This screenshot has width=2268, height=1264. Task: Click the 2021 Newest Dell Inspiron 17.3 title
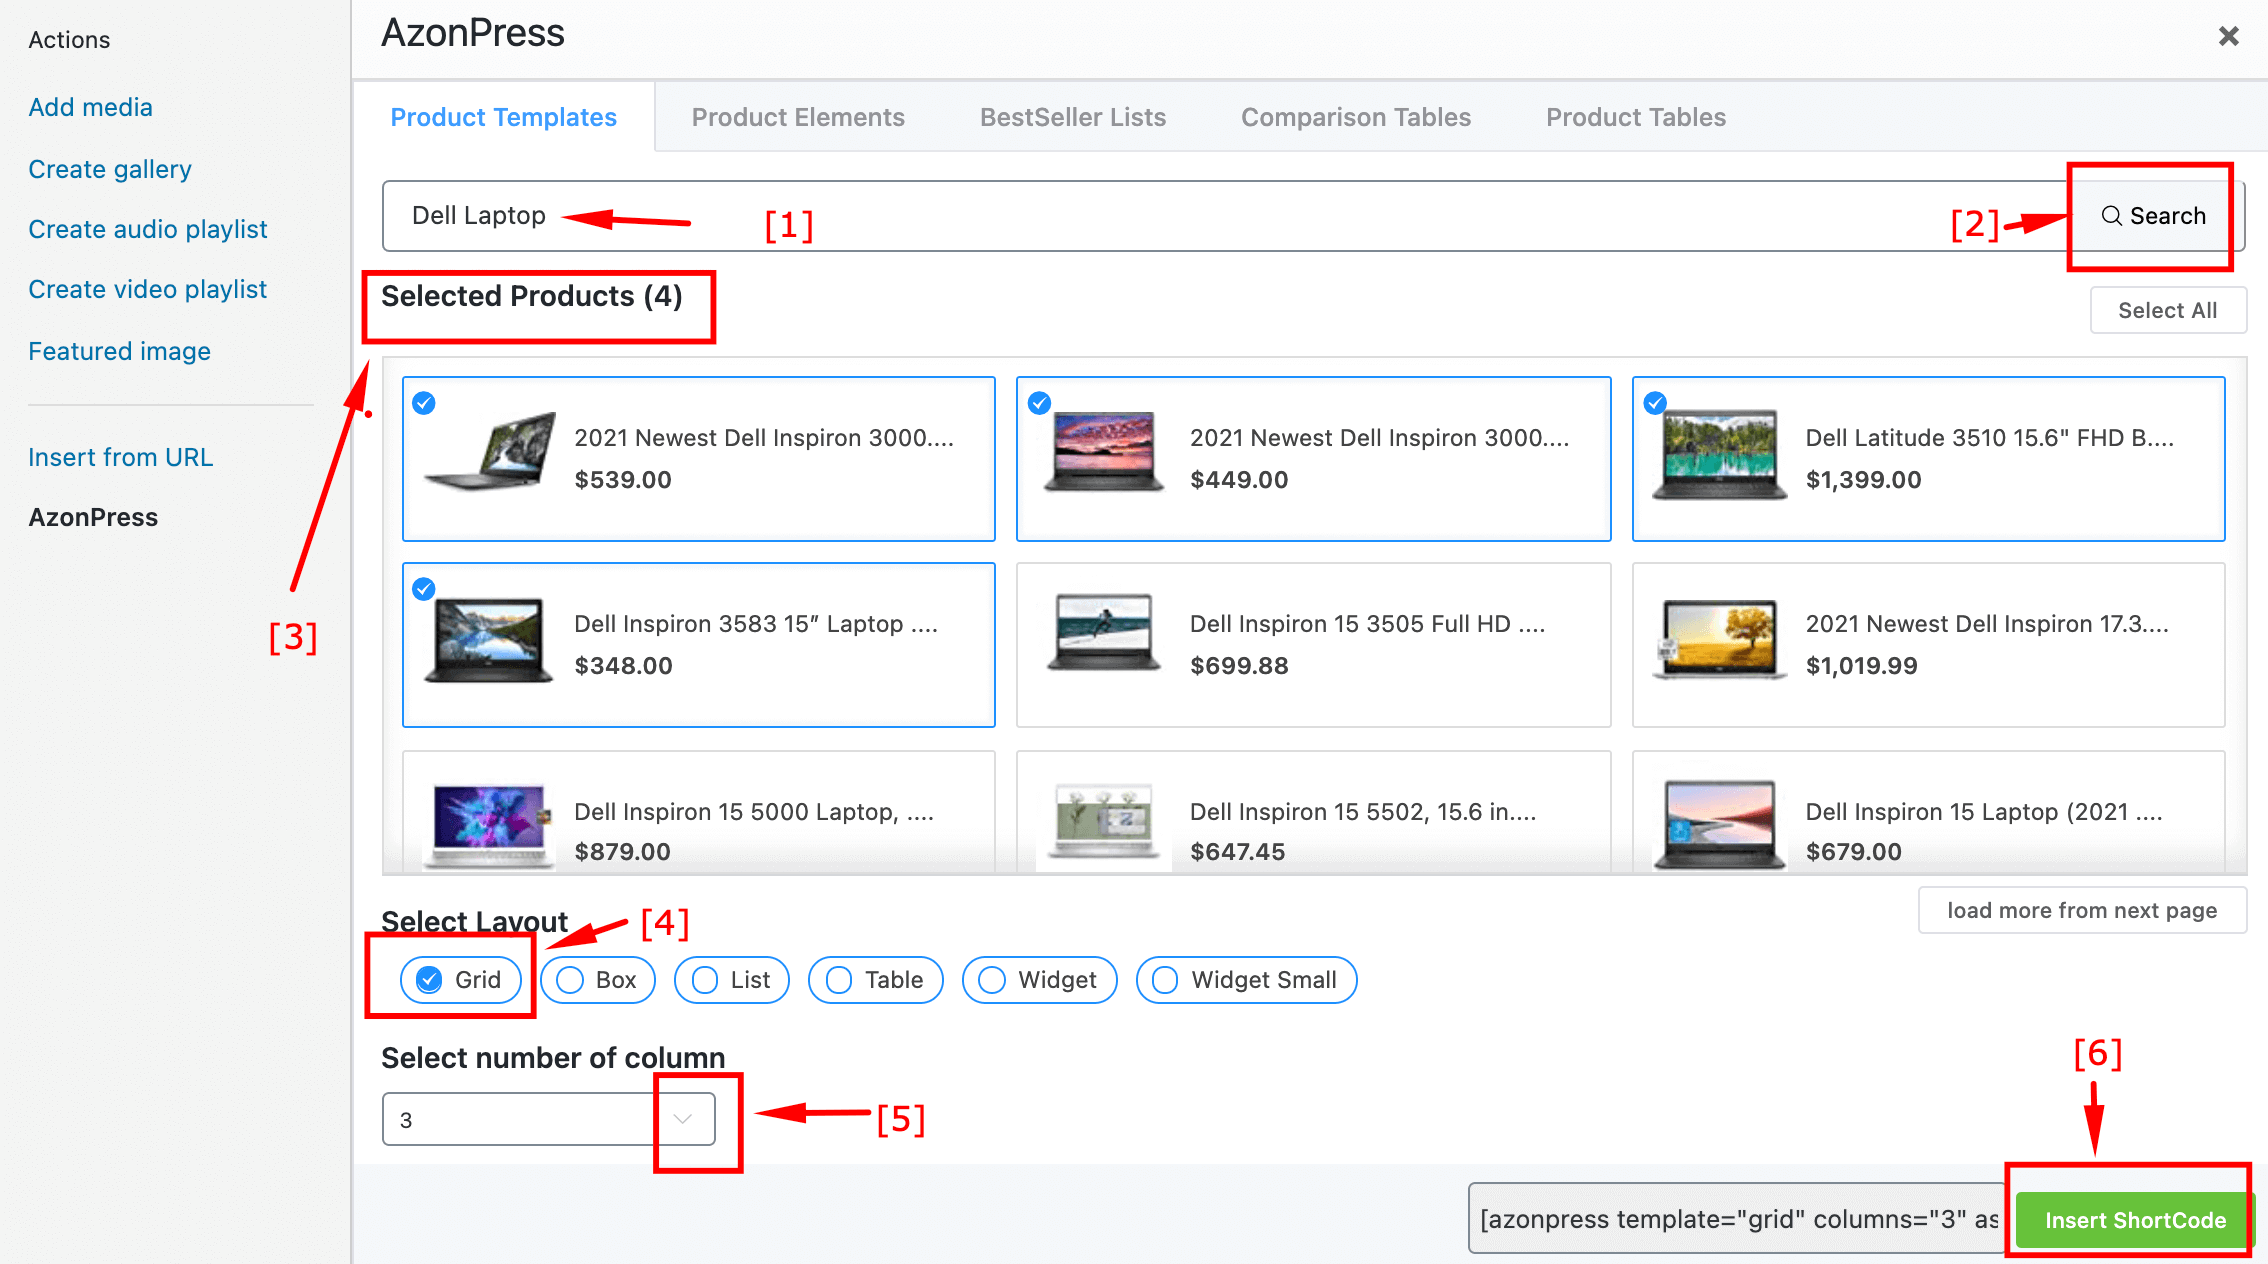1987,624
